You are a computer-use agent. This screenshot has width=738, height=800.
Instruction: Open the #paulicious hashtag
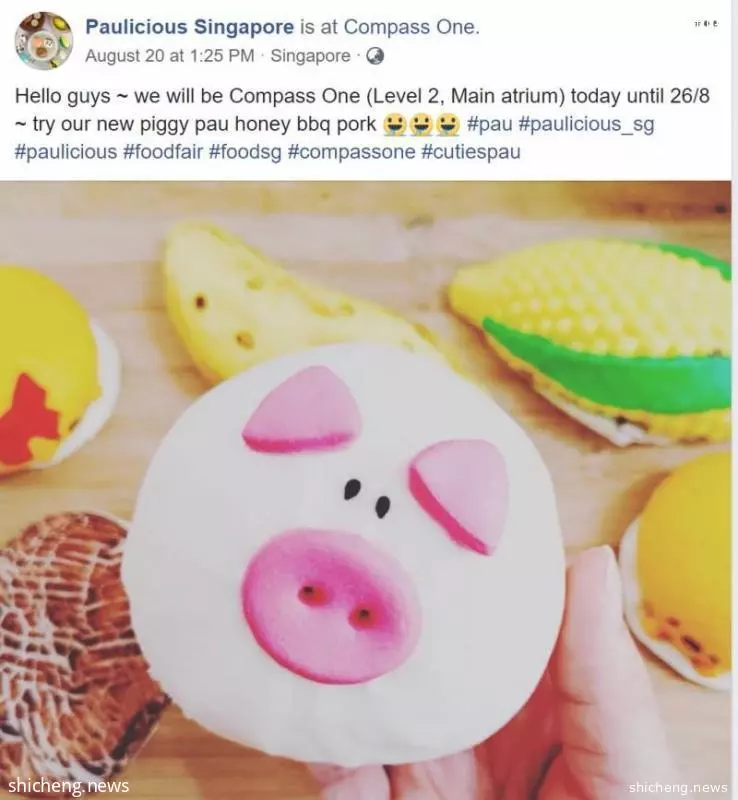tap(66, 152)
